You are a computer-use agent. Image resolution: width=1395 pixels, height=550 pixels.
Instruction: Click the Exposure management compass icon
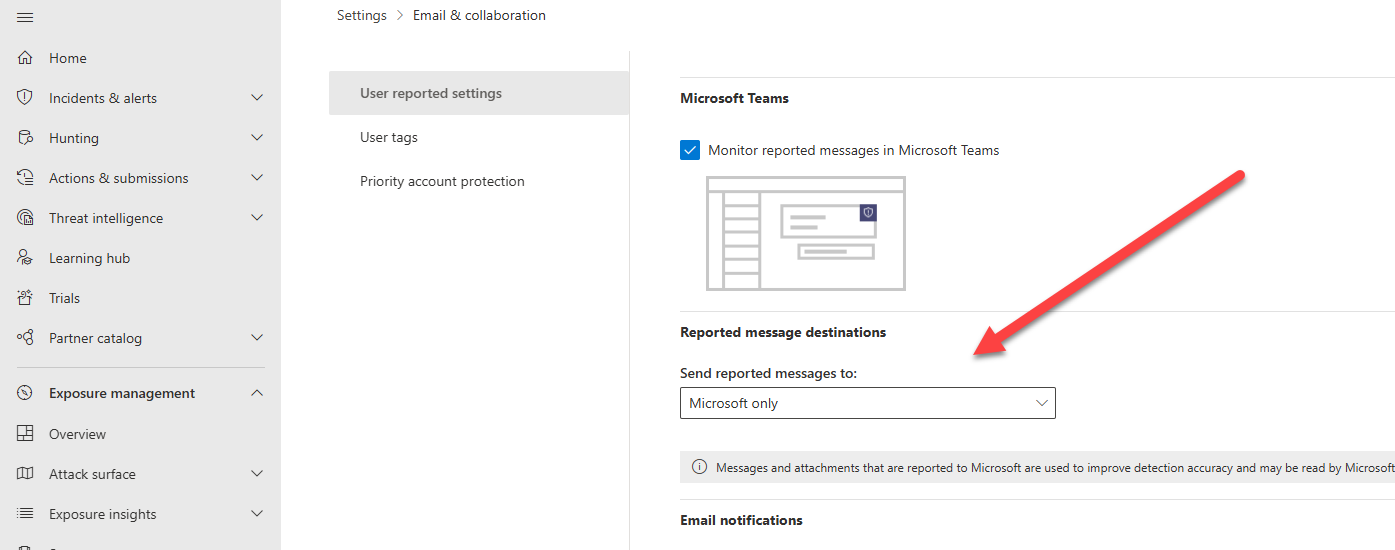pyautogui.click(x=25, y=393)
